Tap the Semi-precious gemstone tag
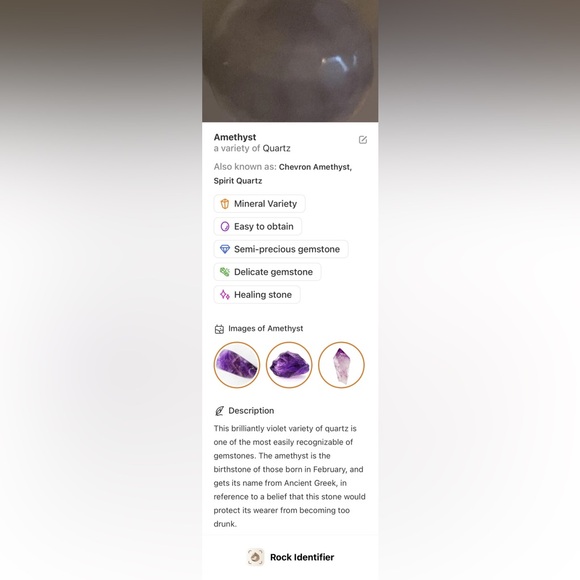Screen dimensions: 580x580 point(281,249)
